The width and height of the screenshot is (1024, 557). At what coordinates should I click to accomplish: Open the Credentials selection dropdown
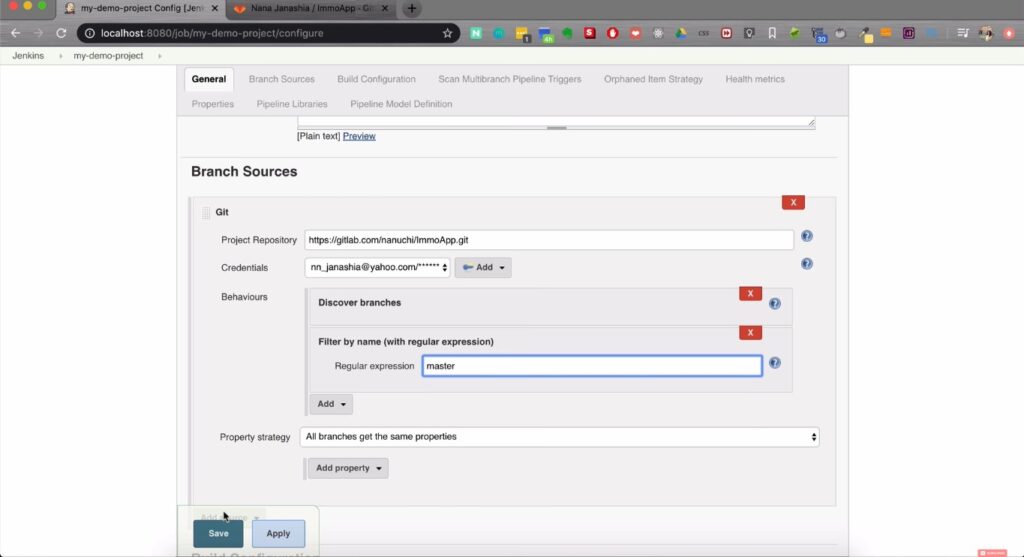click(377, 268)
